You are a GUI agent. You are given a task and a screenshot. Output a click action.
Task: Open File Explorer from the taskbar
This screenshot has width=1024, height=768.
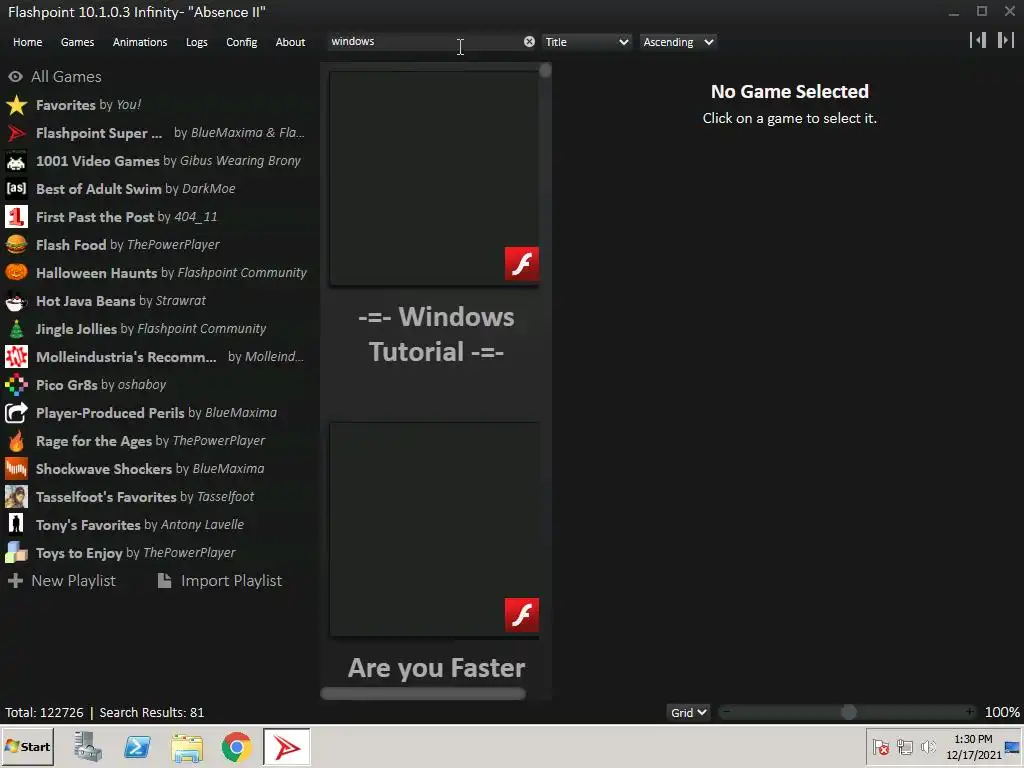(187, 747)
